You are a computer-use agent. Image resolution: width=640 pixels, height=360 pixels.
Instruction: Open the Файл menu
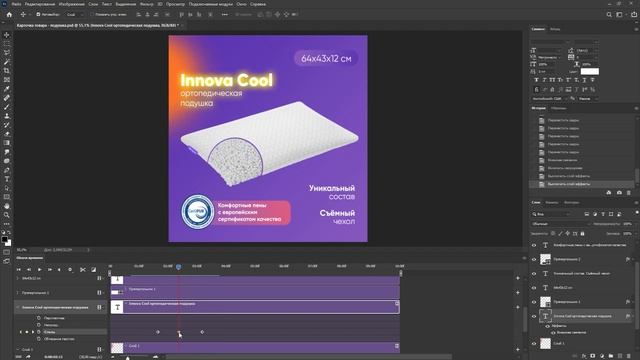(16, 4)
